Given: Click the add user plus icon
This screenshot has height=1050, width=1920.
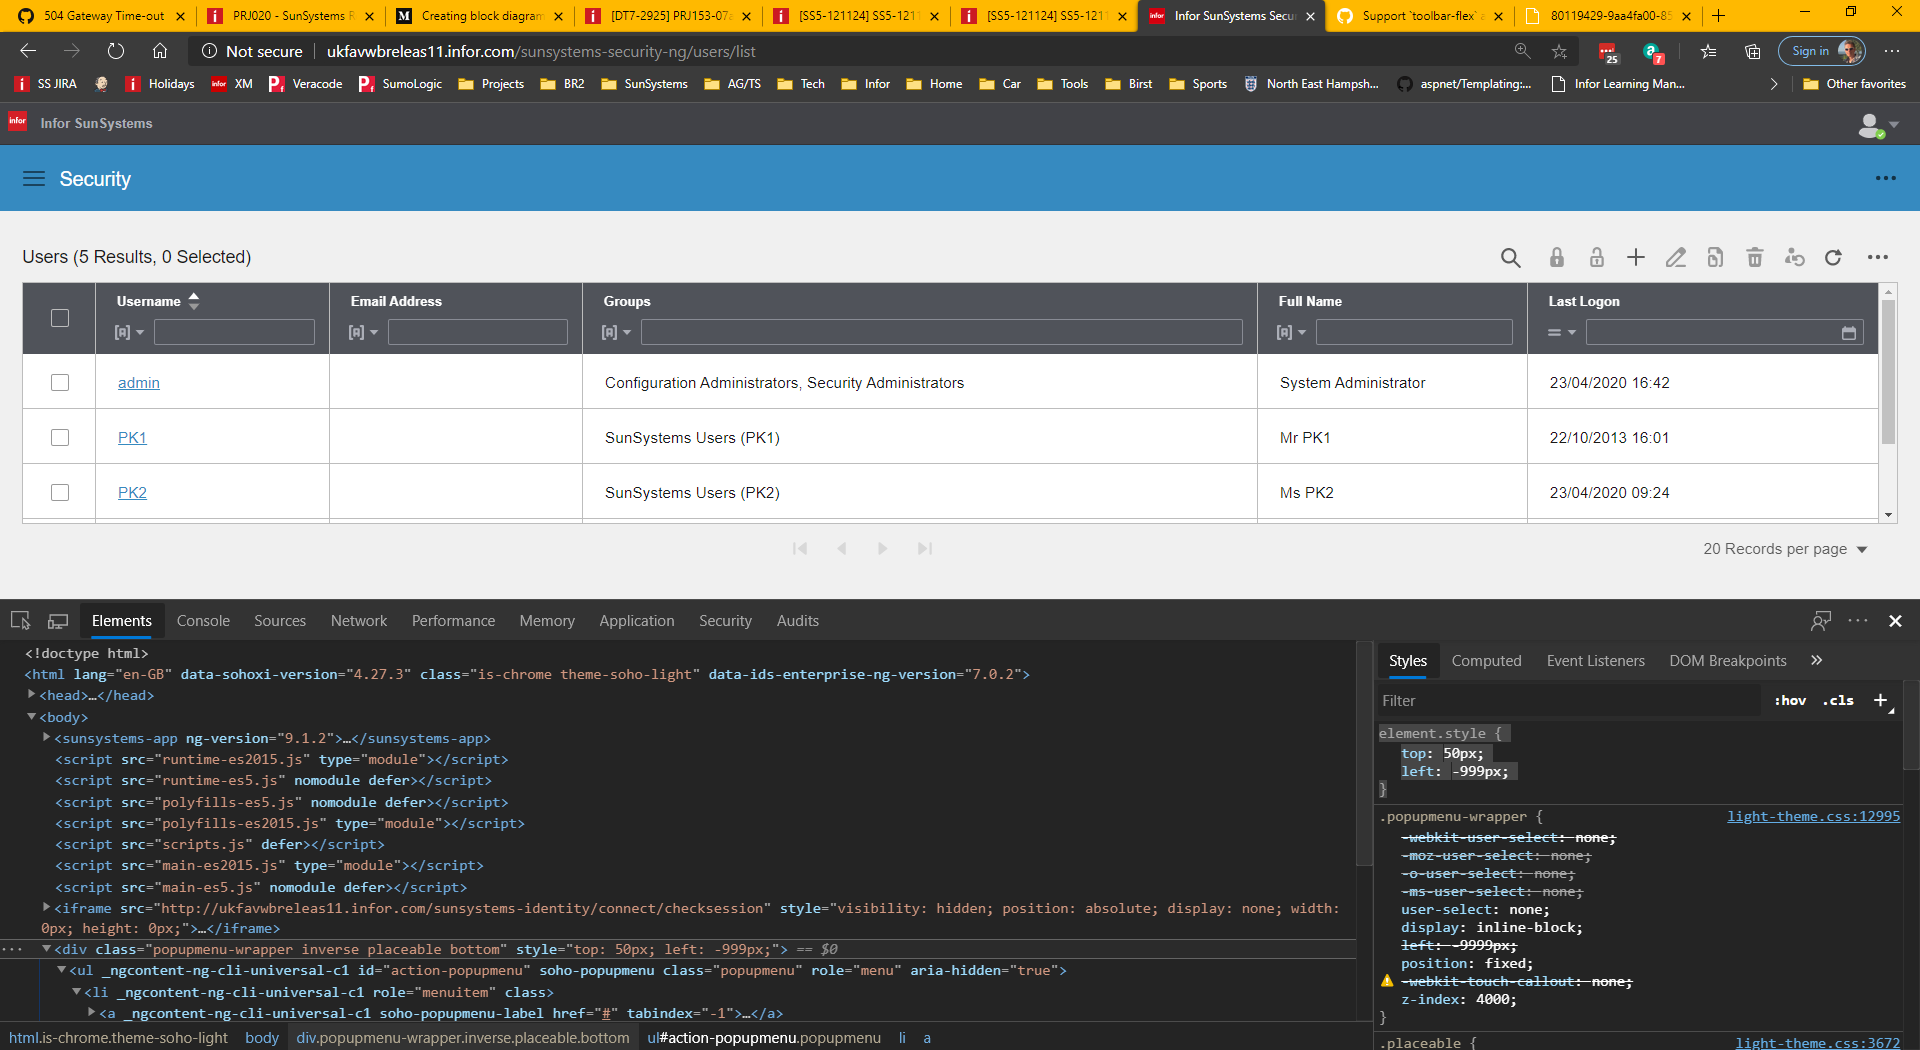Looking at the screenshot, I should pyautogui.click(x=1635, y=258).
